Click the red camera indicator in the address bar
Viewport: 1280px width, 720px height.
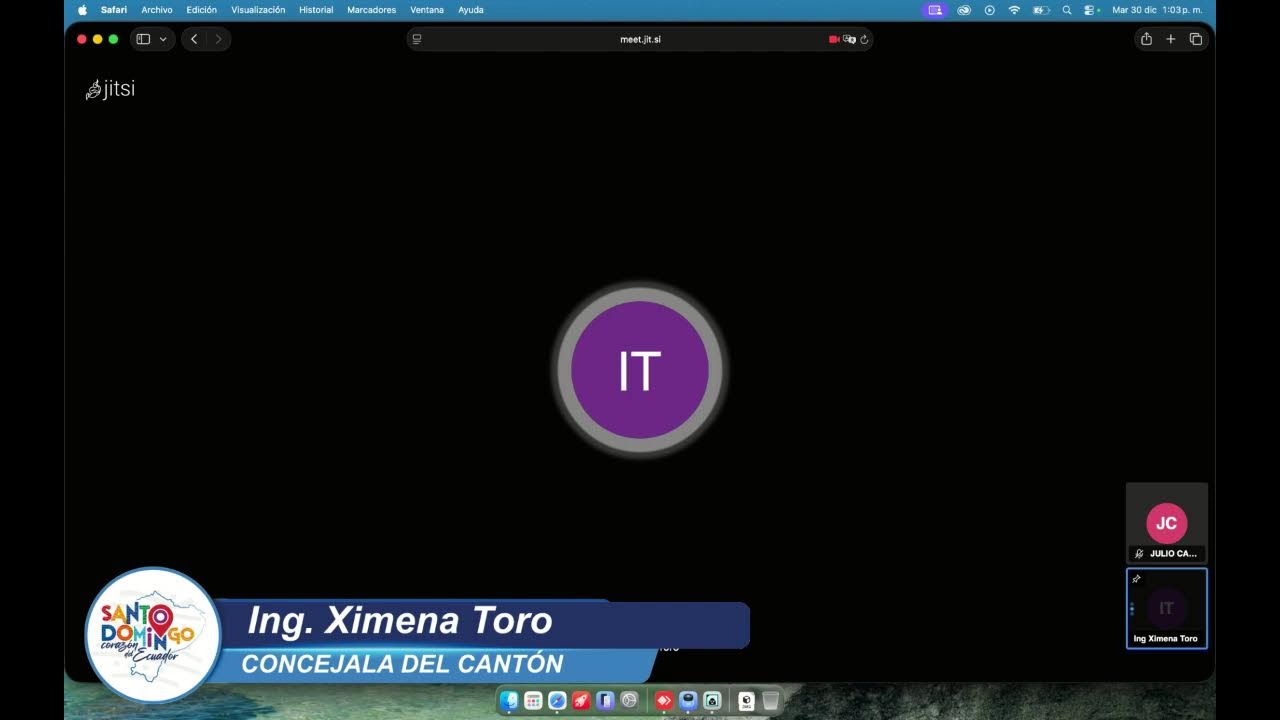point(834,39)
